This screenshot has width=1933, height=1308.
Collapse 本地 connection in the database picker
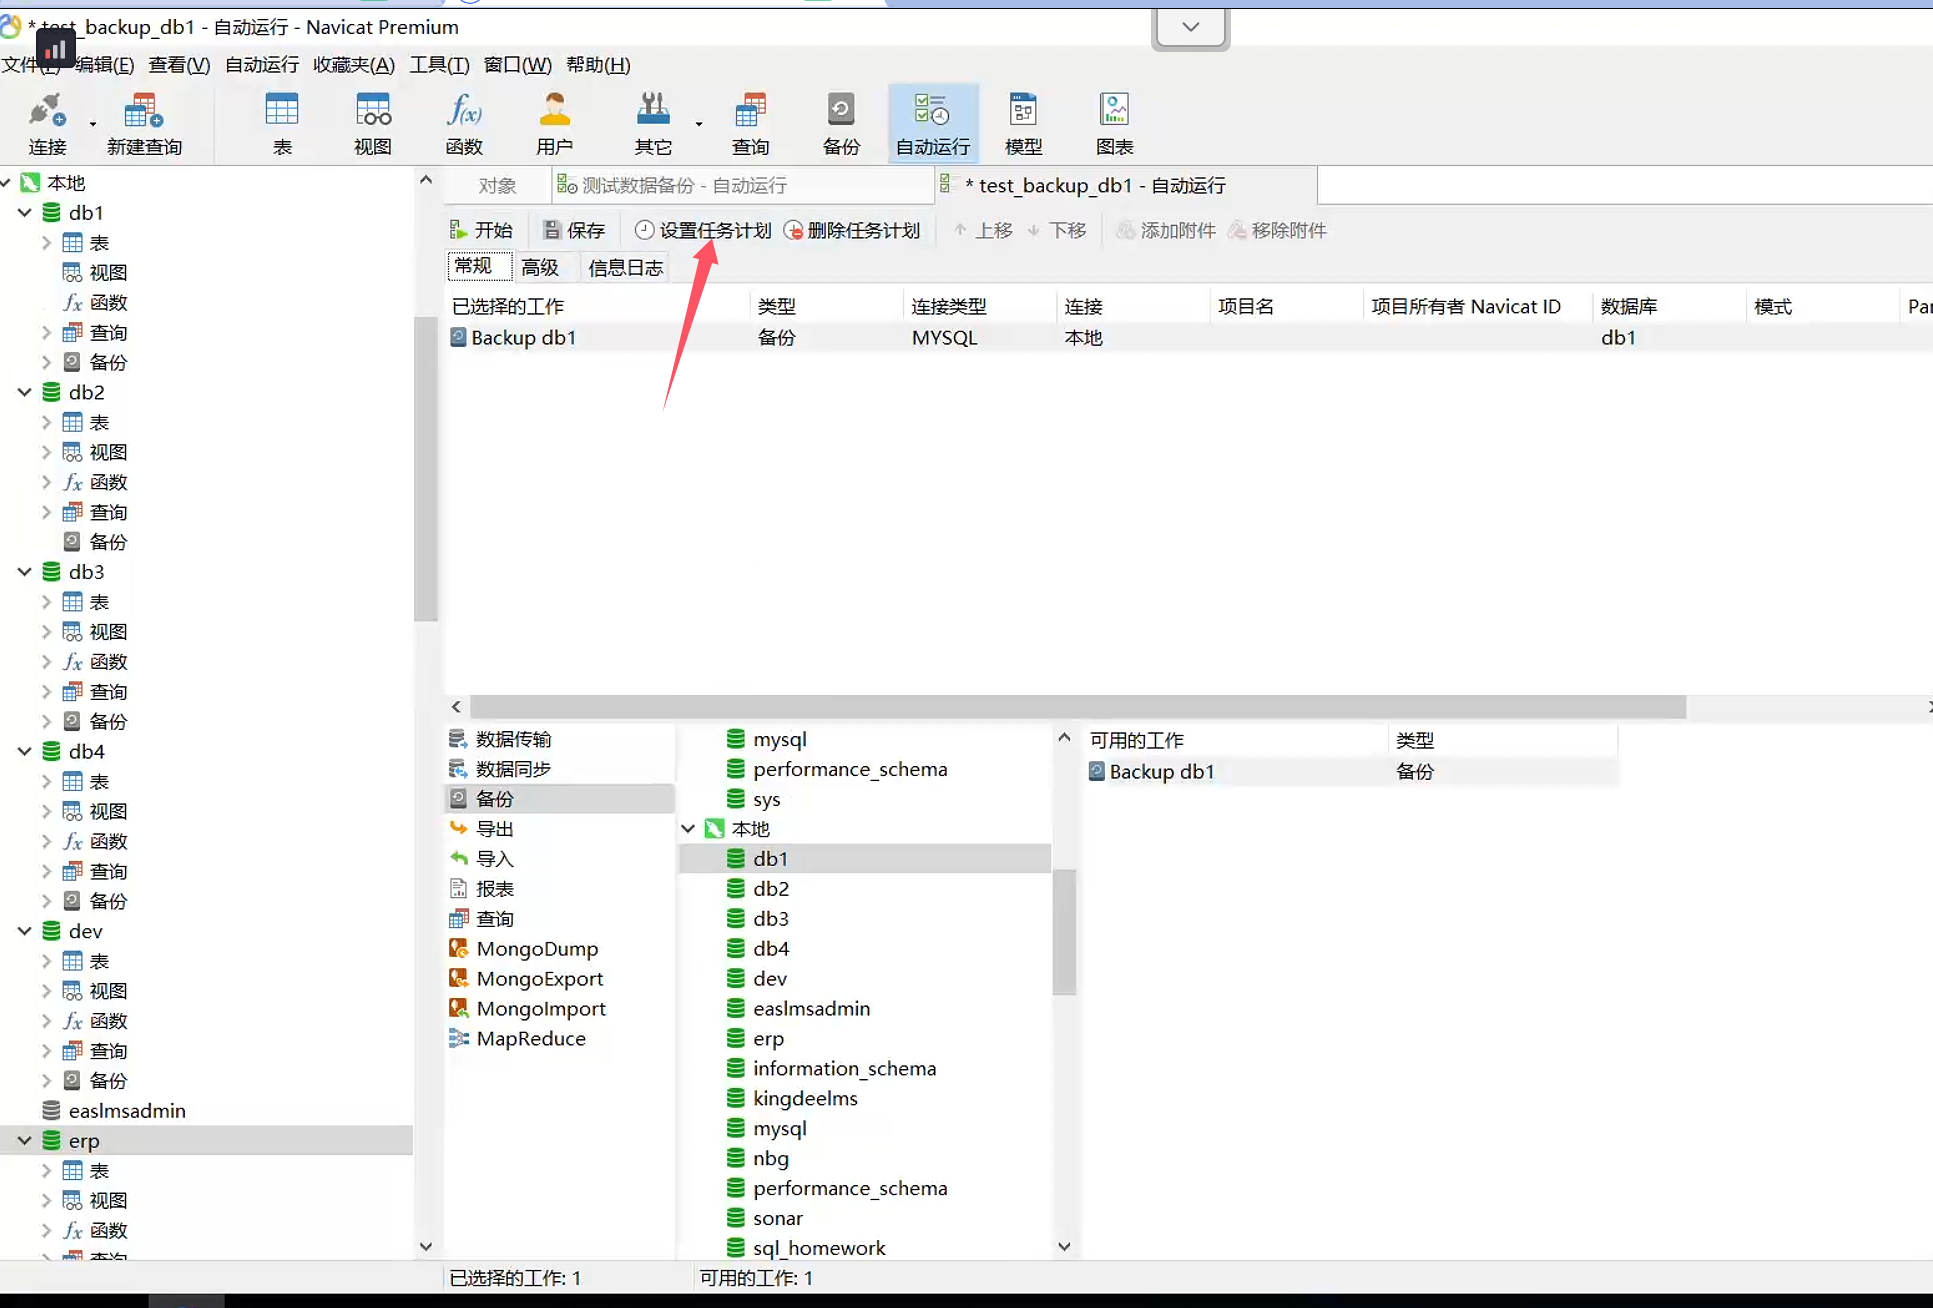coord(688,829)
